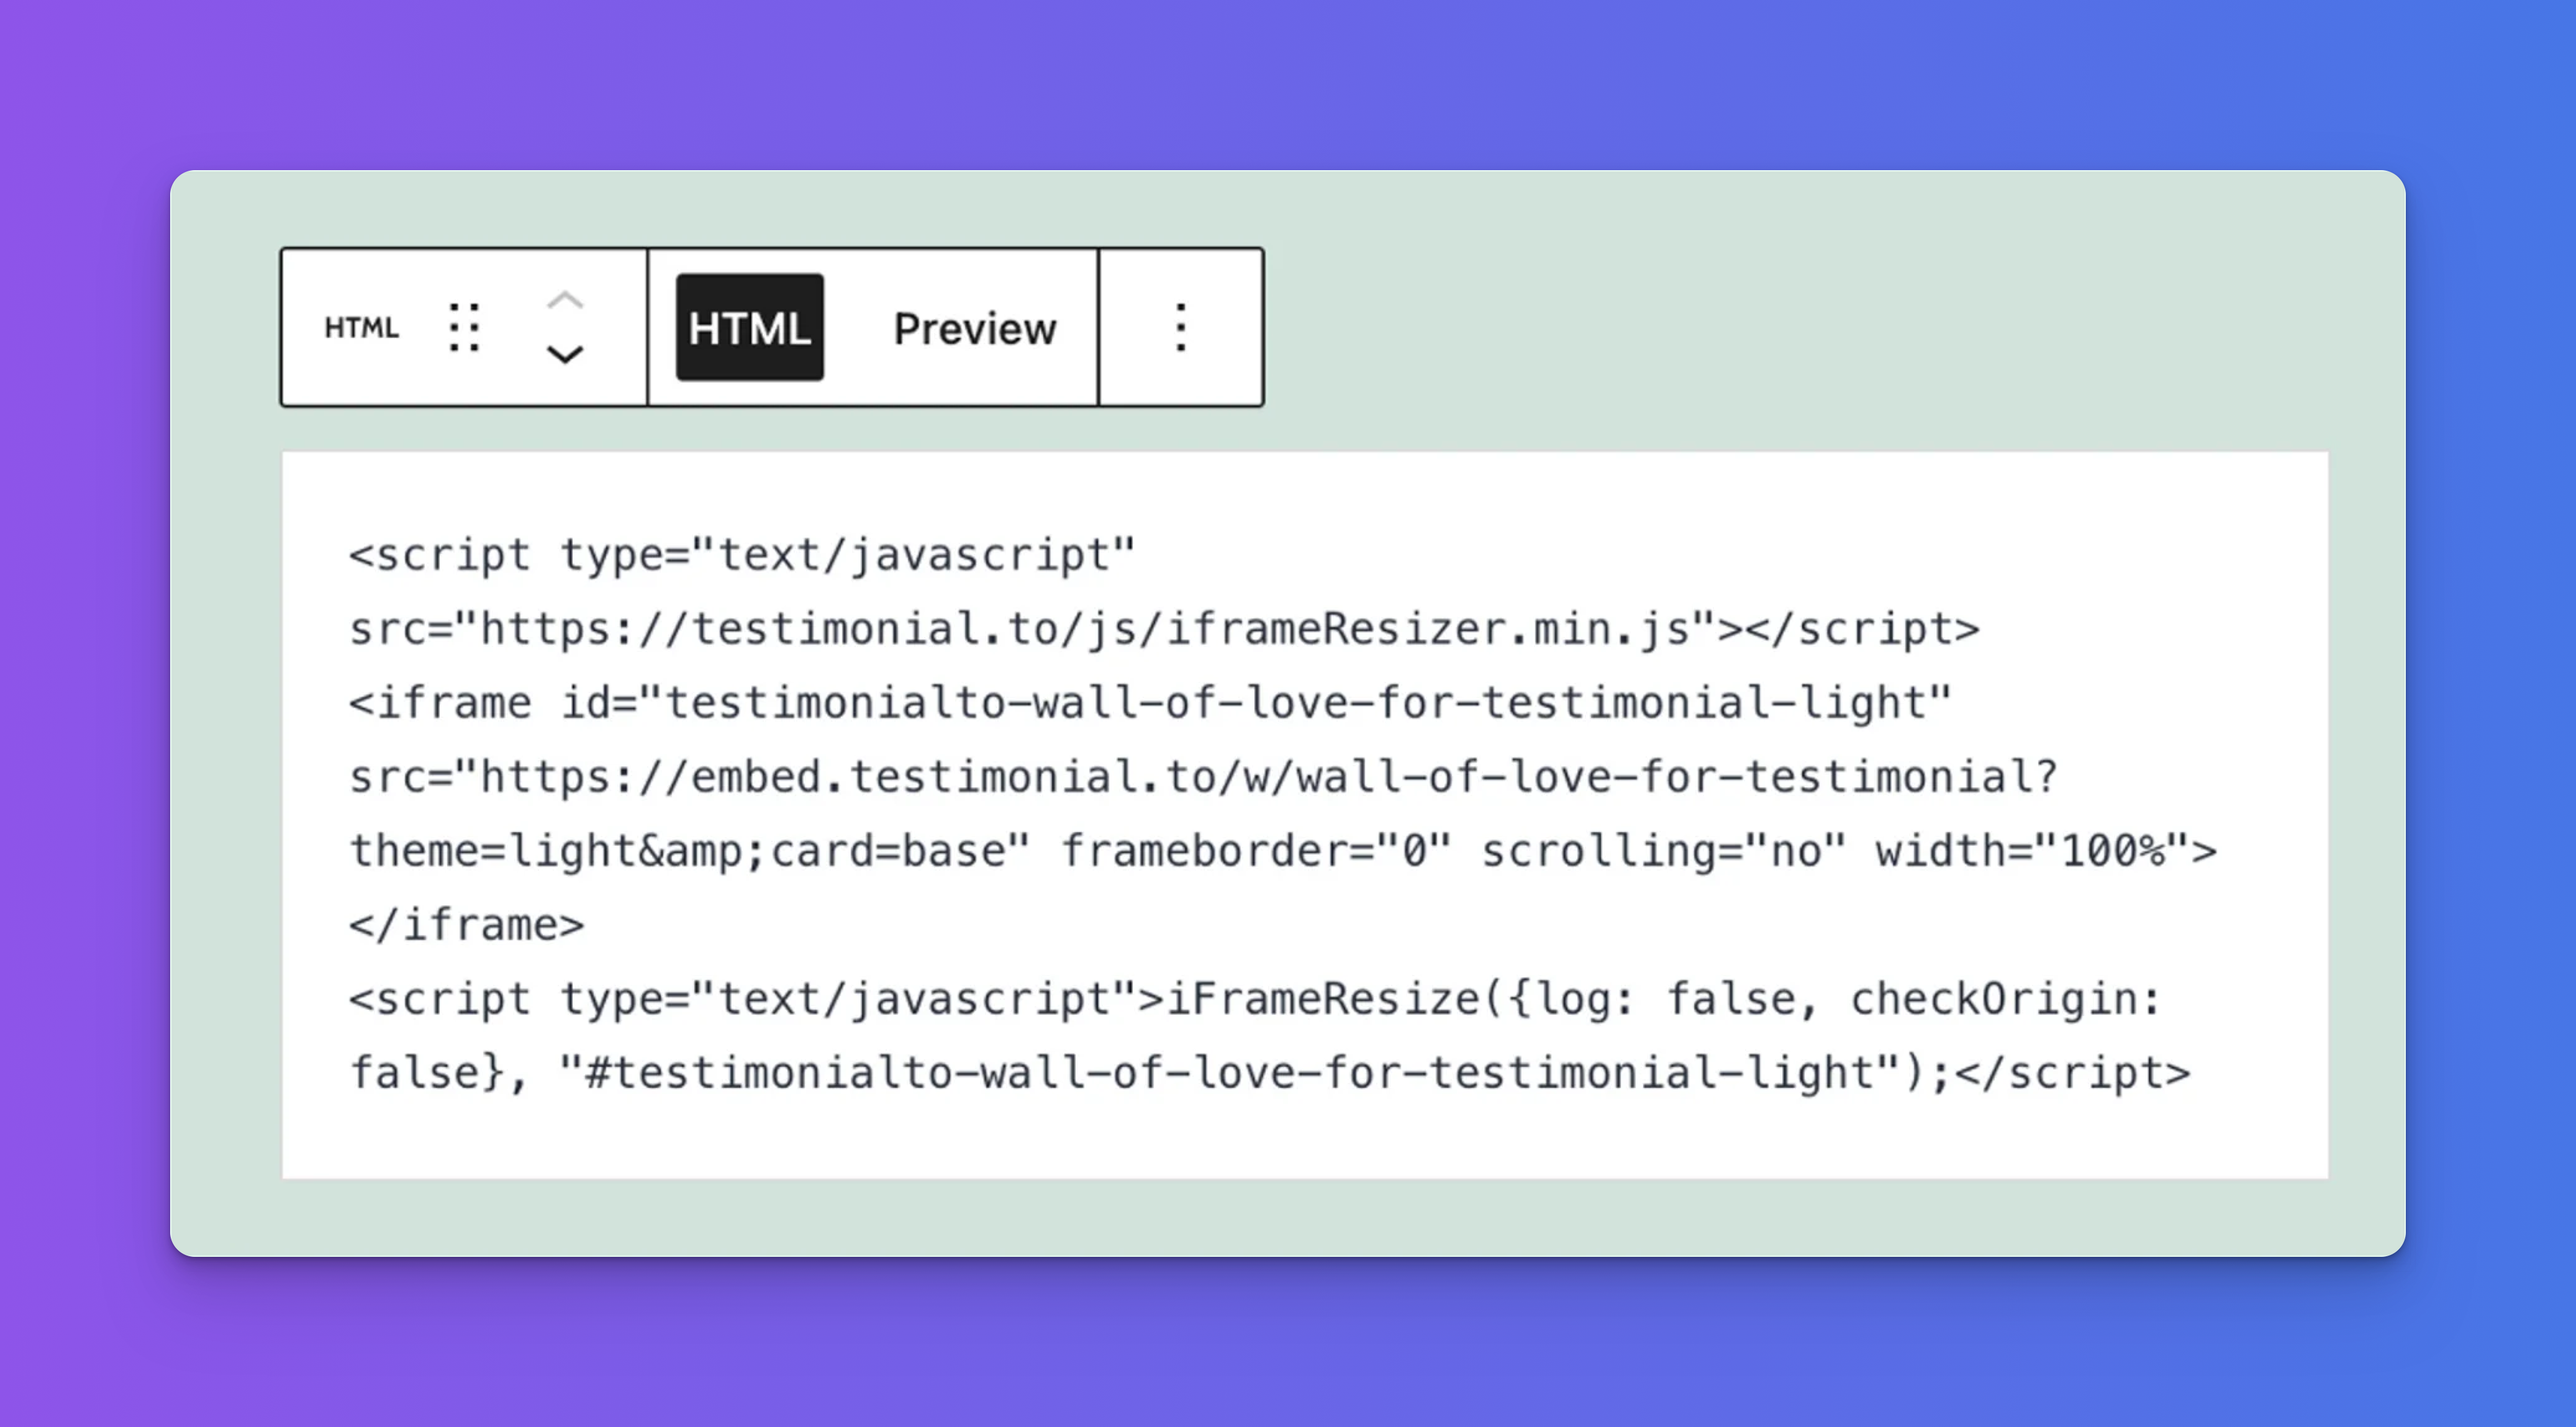Click the HTML block type icon
The width and height of the screenshot is (2576, 1427).
361,328
